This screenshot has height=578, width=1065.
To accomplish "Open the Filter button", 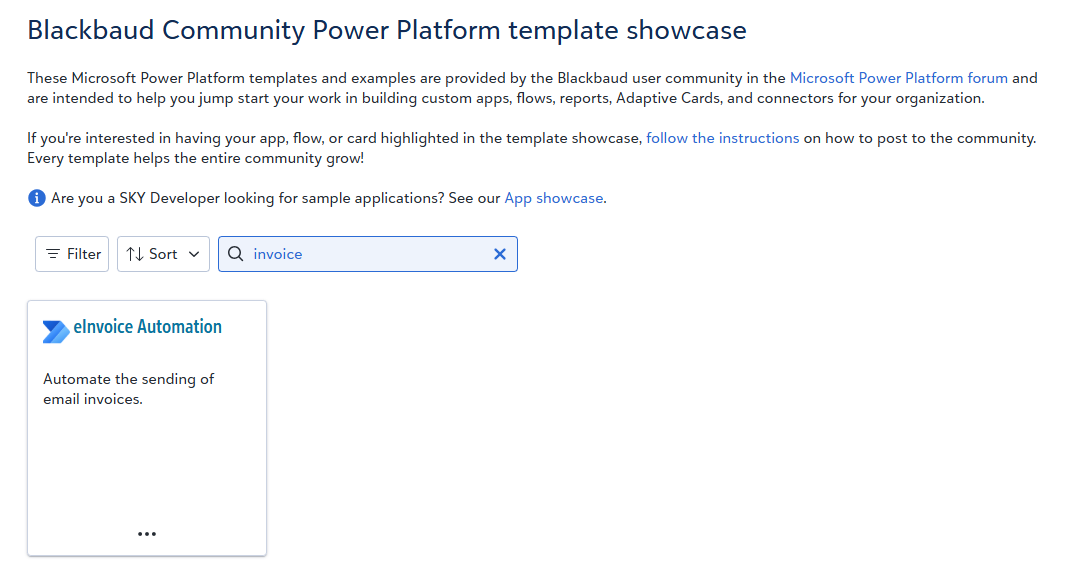I will [72, 254].
